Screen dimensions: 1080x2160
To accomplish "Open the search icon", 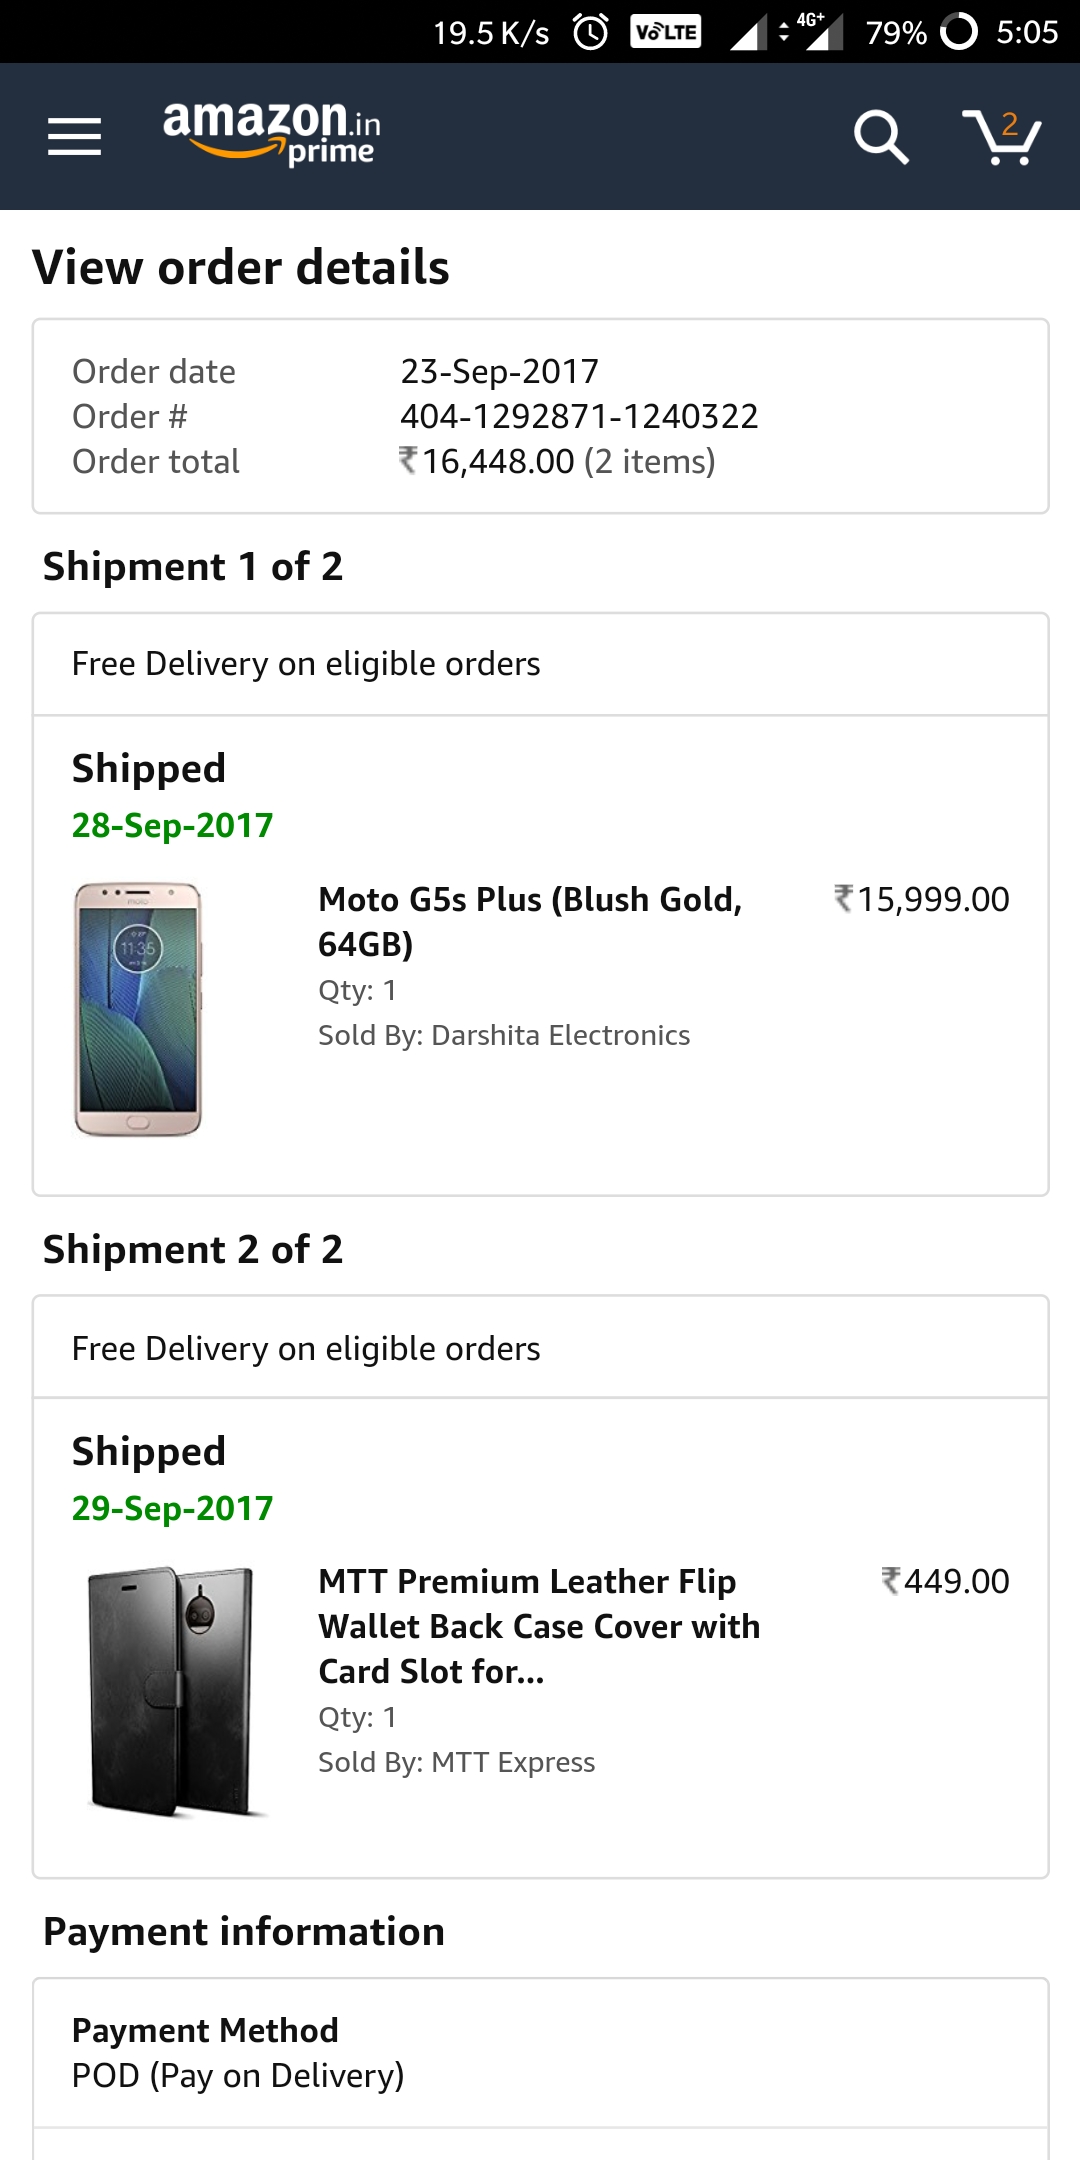I will click(880, 136).
